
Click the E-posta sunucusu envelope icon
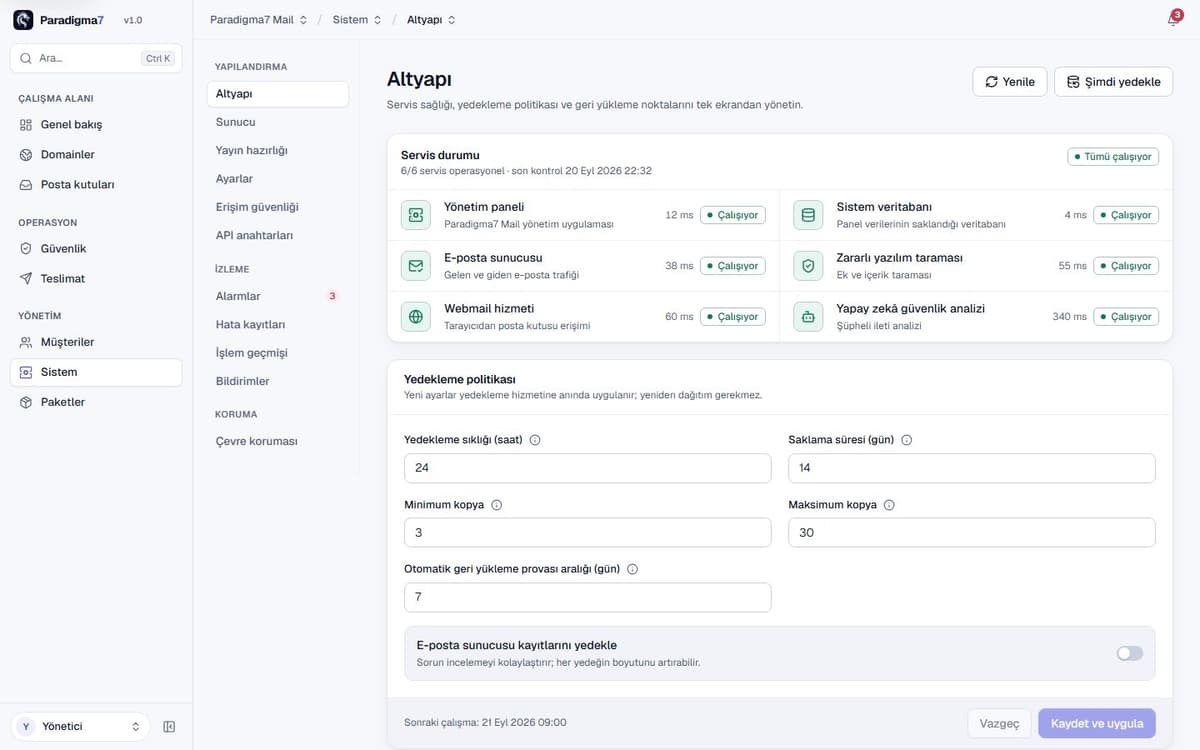click(415, 266)
